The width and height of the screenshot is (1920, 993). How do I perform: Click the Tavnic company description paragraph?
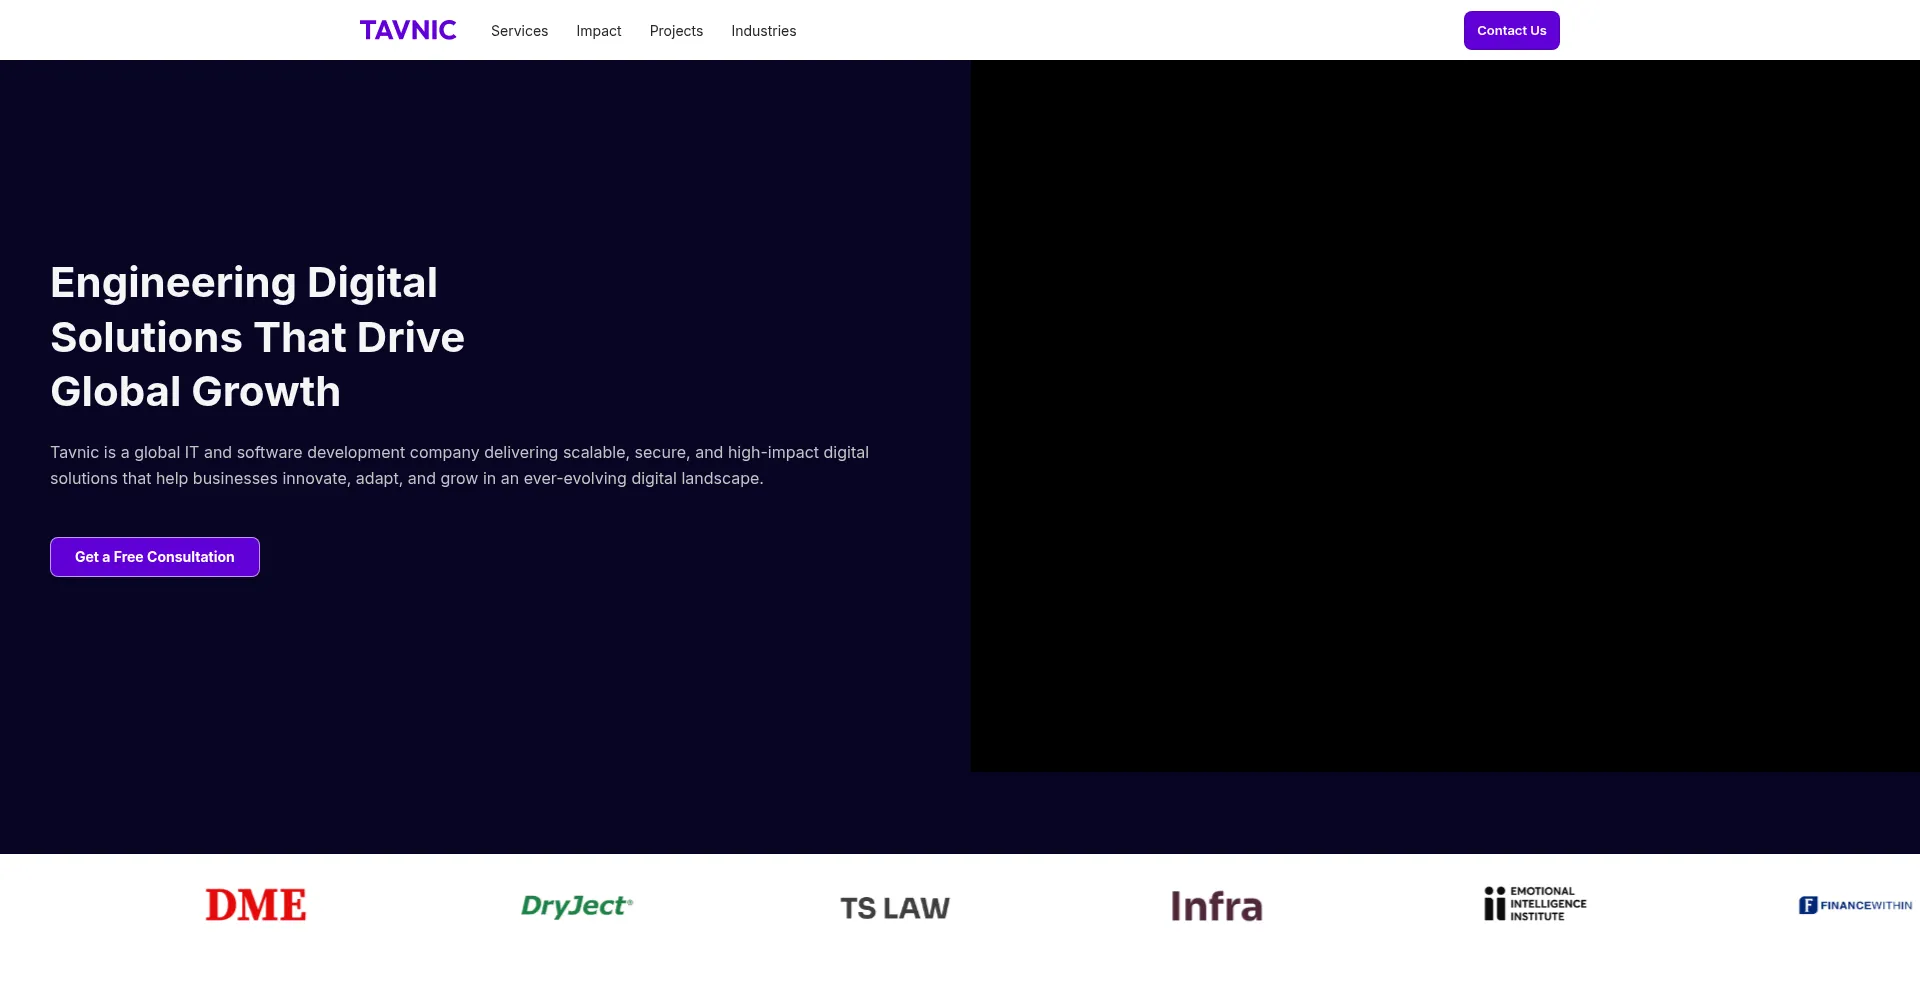pos(460,465)
